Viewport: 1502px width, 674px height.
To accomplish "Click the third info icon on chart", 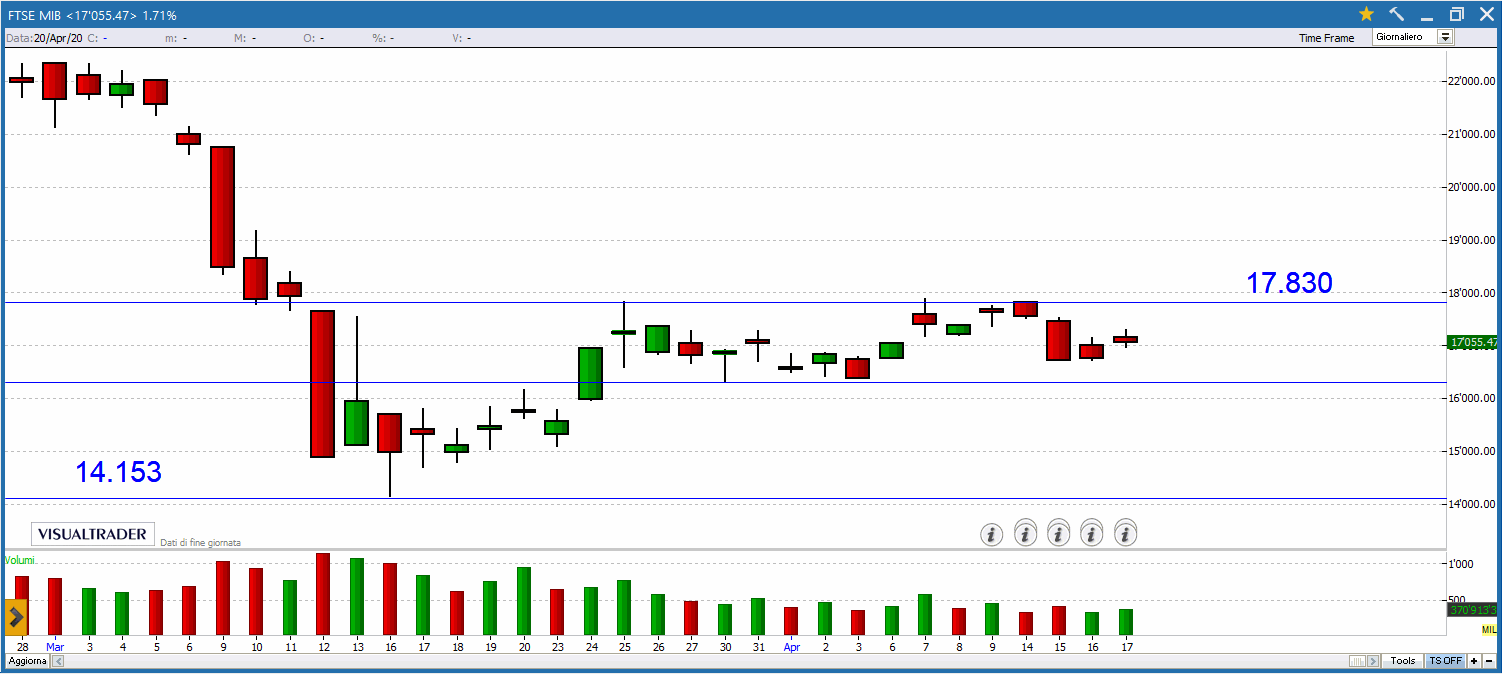I will [x=1058, y=533].
